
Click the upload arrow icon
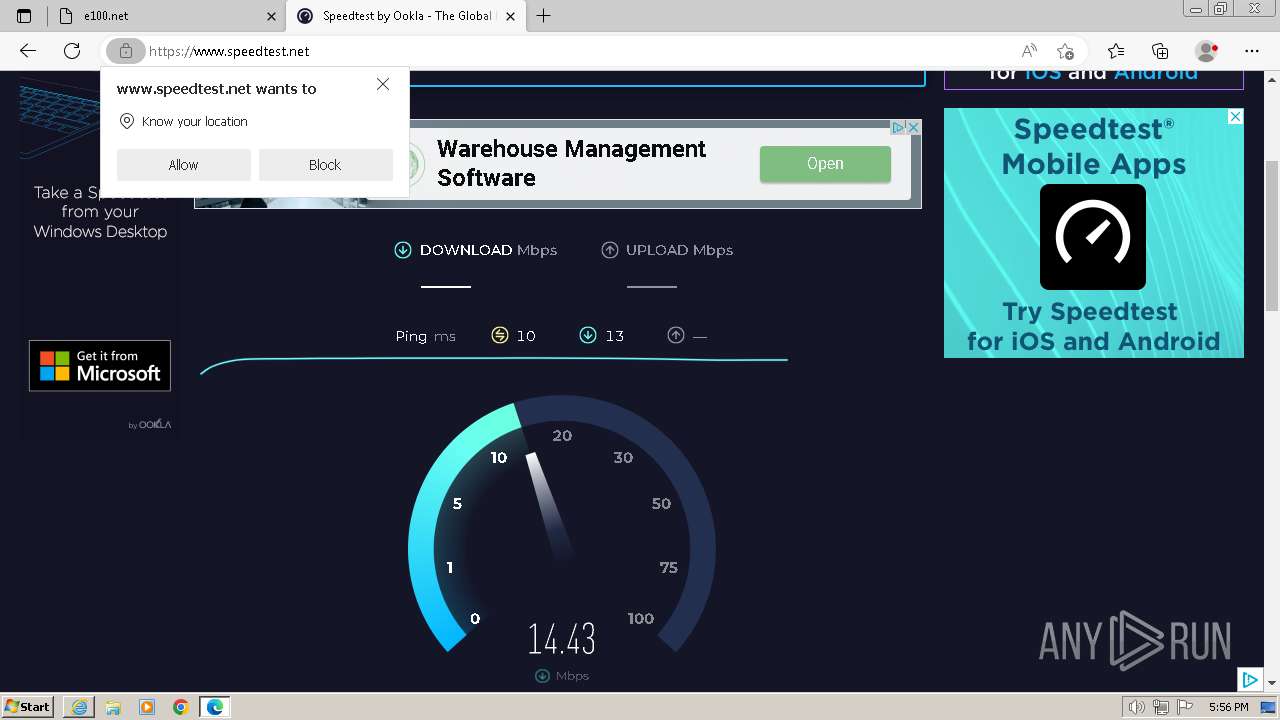pyautogui.click(x=610, y=250)
